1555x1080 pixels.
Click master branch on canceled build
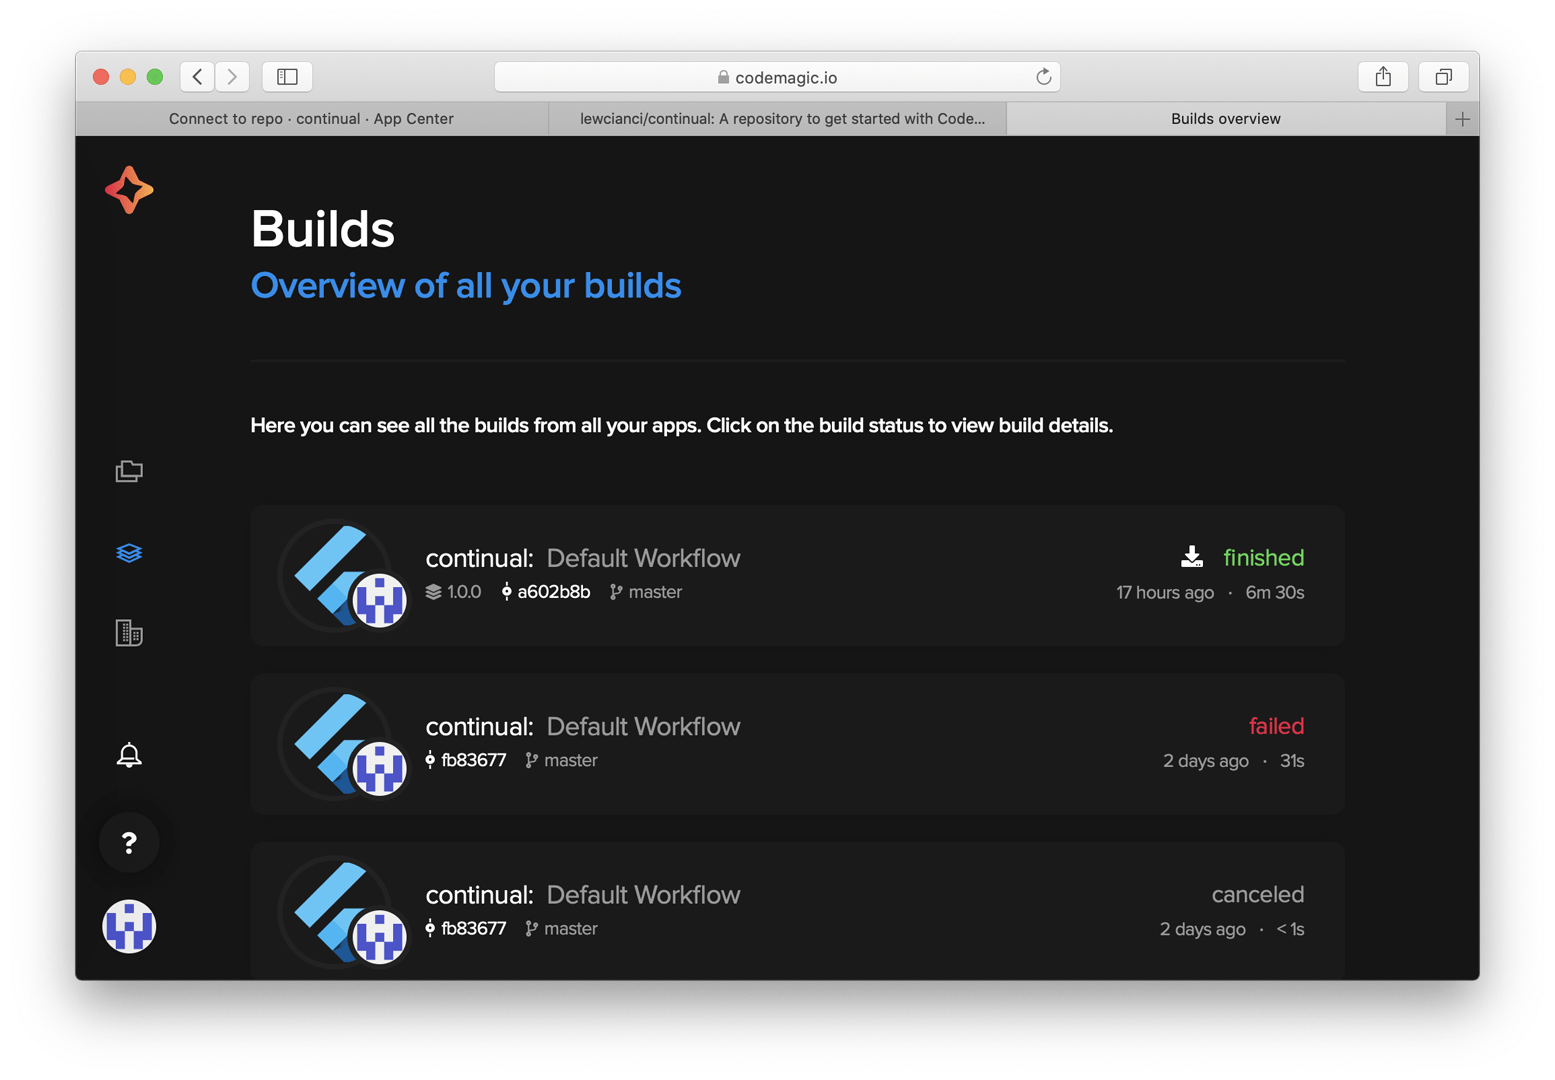coord(562,928)
